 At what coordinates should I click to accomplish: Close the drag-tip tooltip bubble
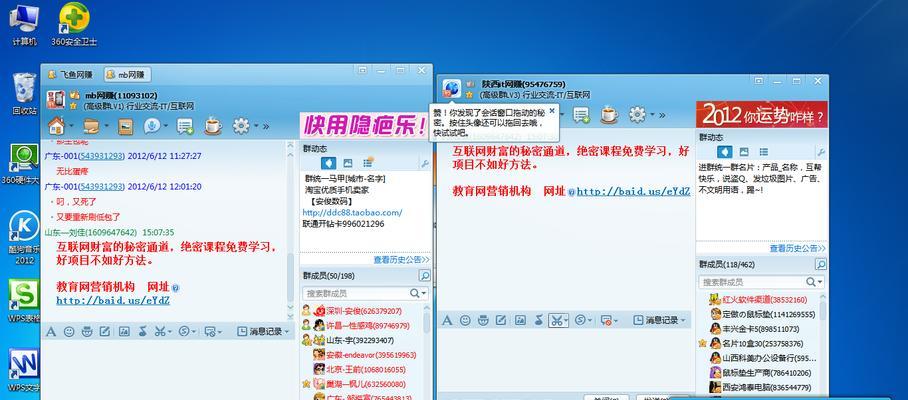[552, 109]
